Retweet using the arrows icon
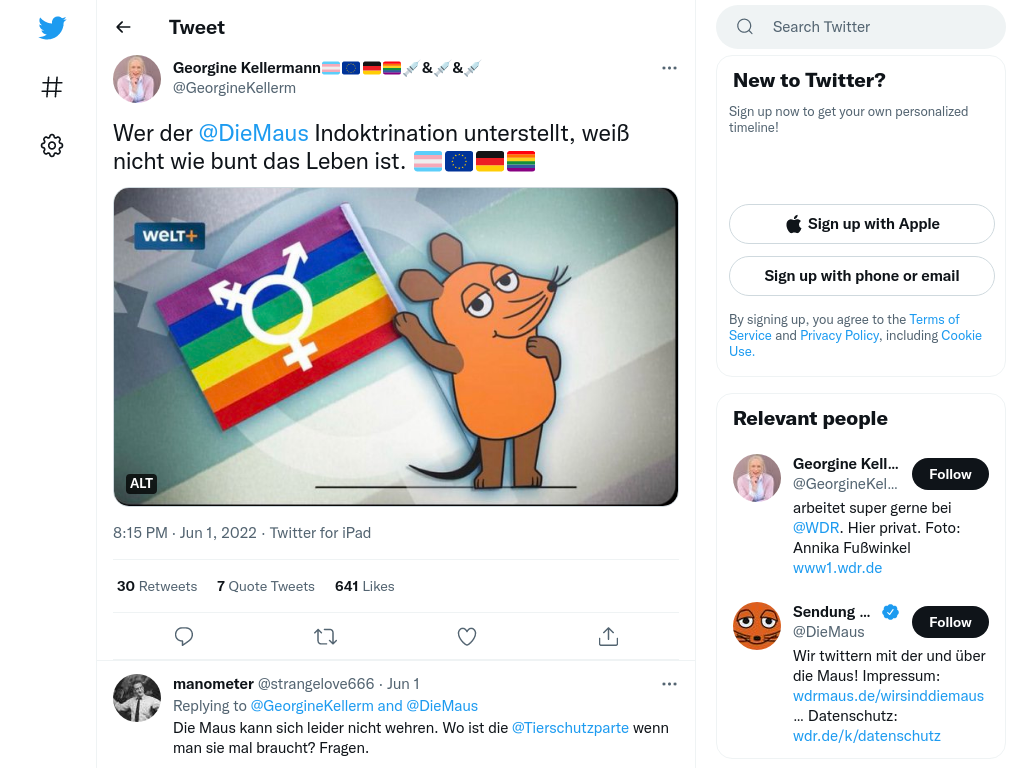Viewport: 1024px width, 768px height. [325, 636]
